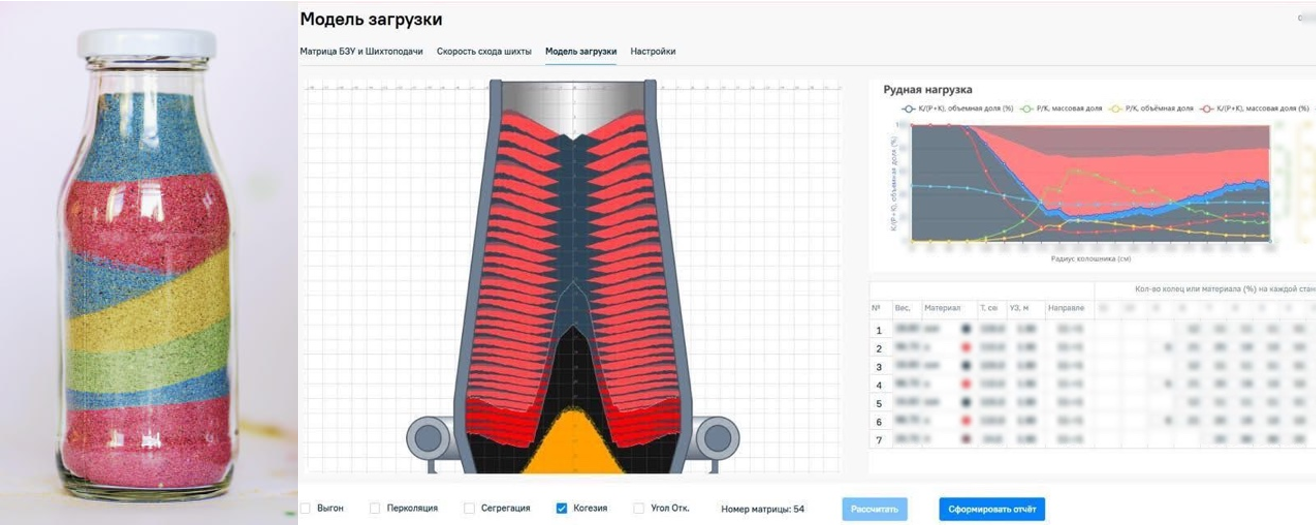Click the right bustle pipe circle on furnace
Image resolution: width=1316 pixels, height=527 pixels.
click(716, 438)
